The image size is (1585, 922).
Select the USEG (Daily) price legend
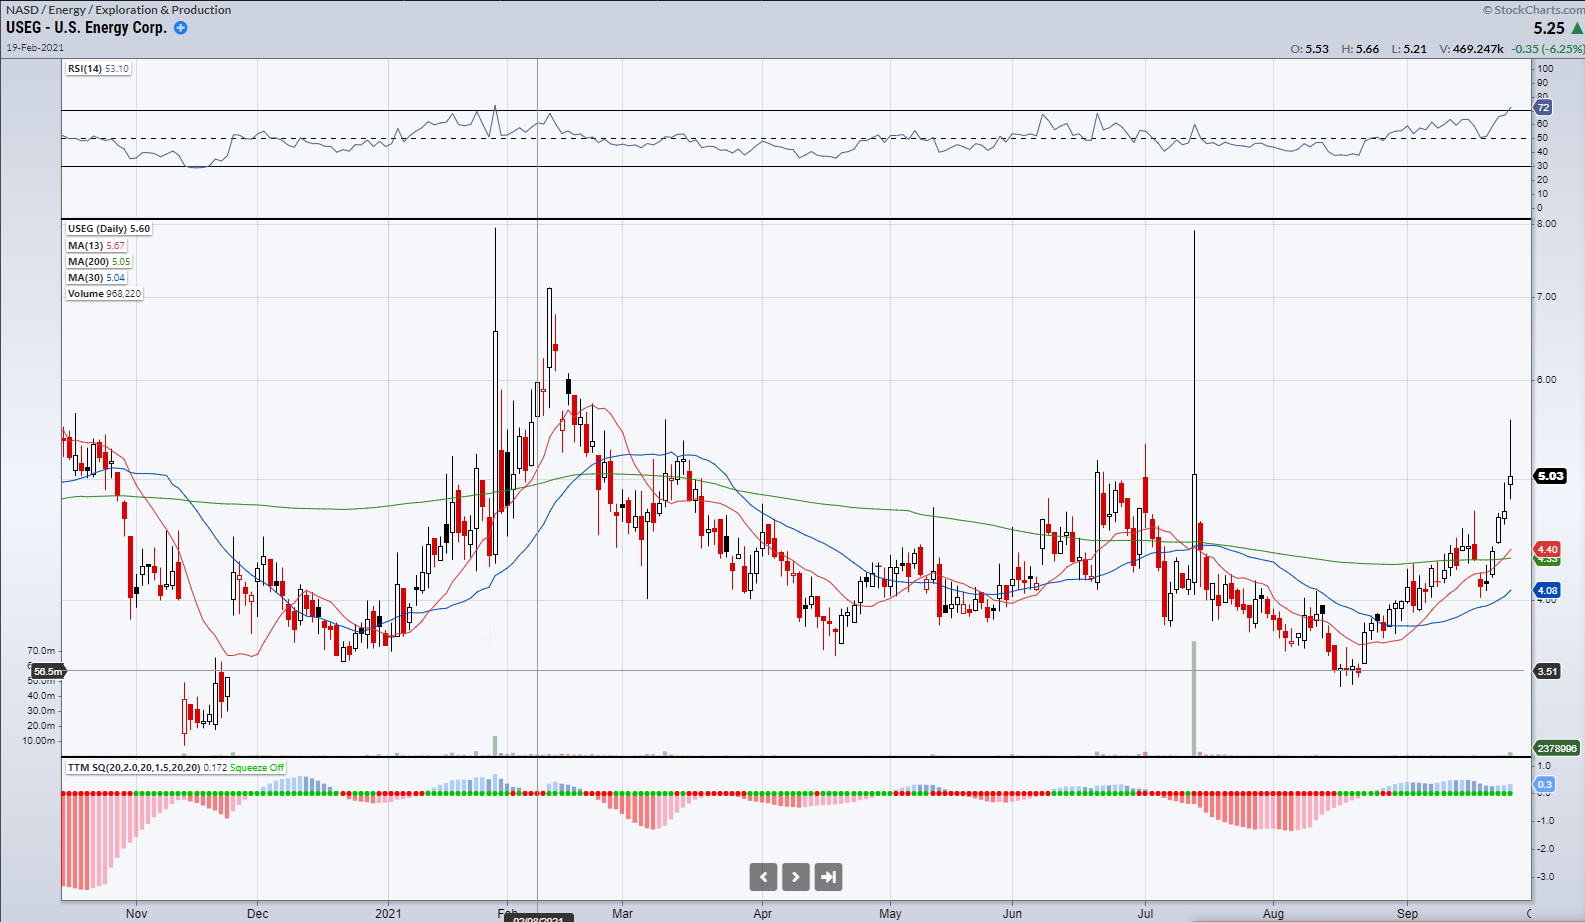[x=109, y=229]
